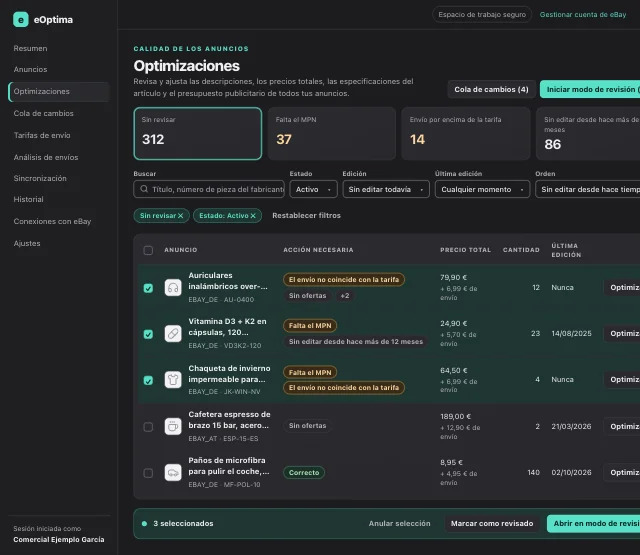The height and width of the screenshot is (555, 640).
Task: Uncheck the Auriculares inalámbricos row checkbox
Action: click(148, 288)
